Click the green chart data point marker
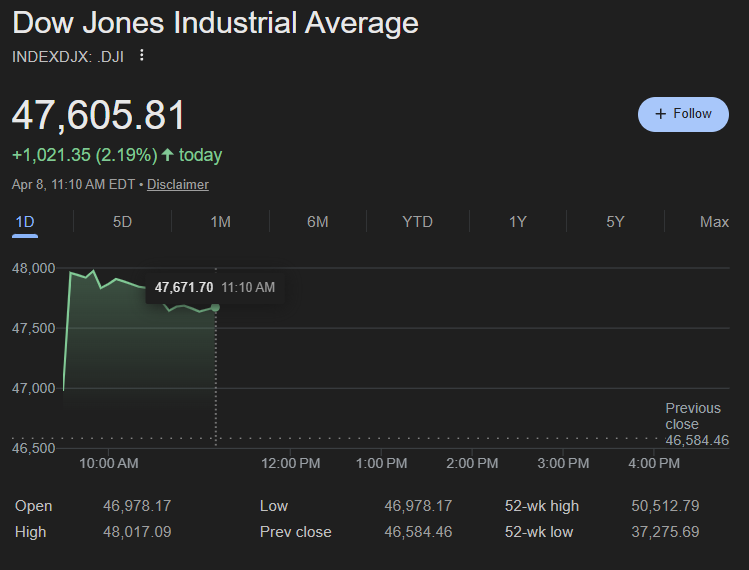 (x=215, y=307)
